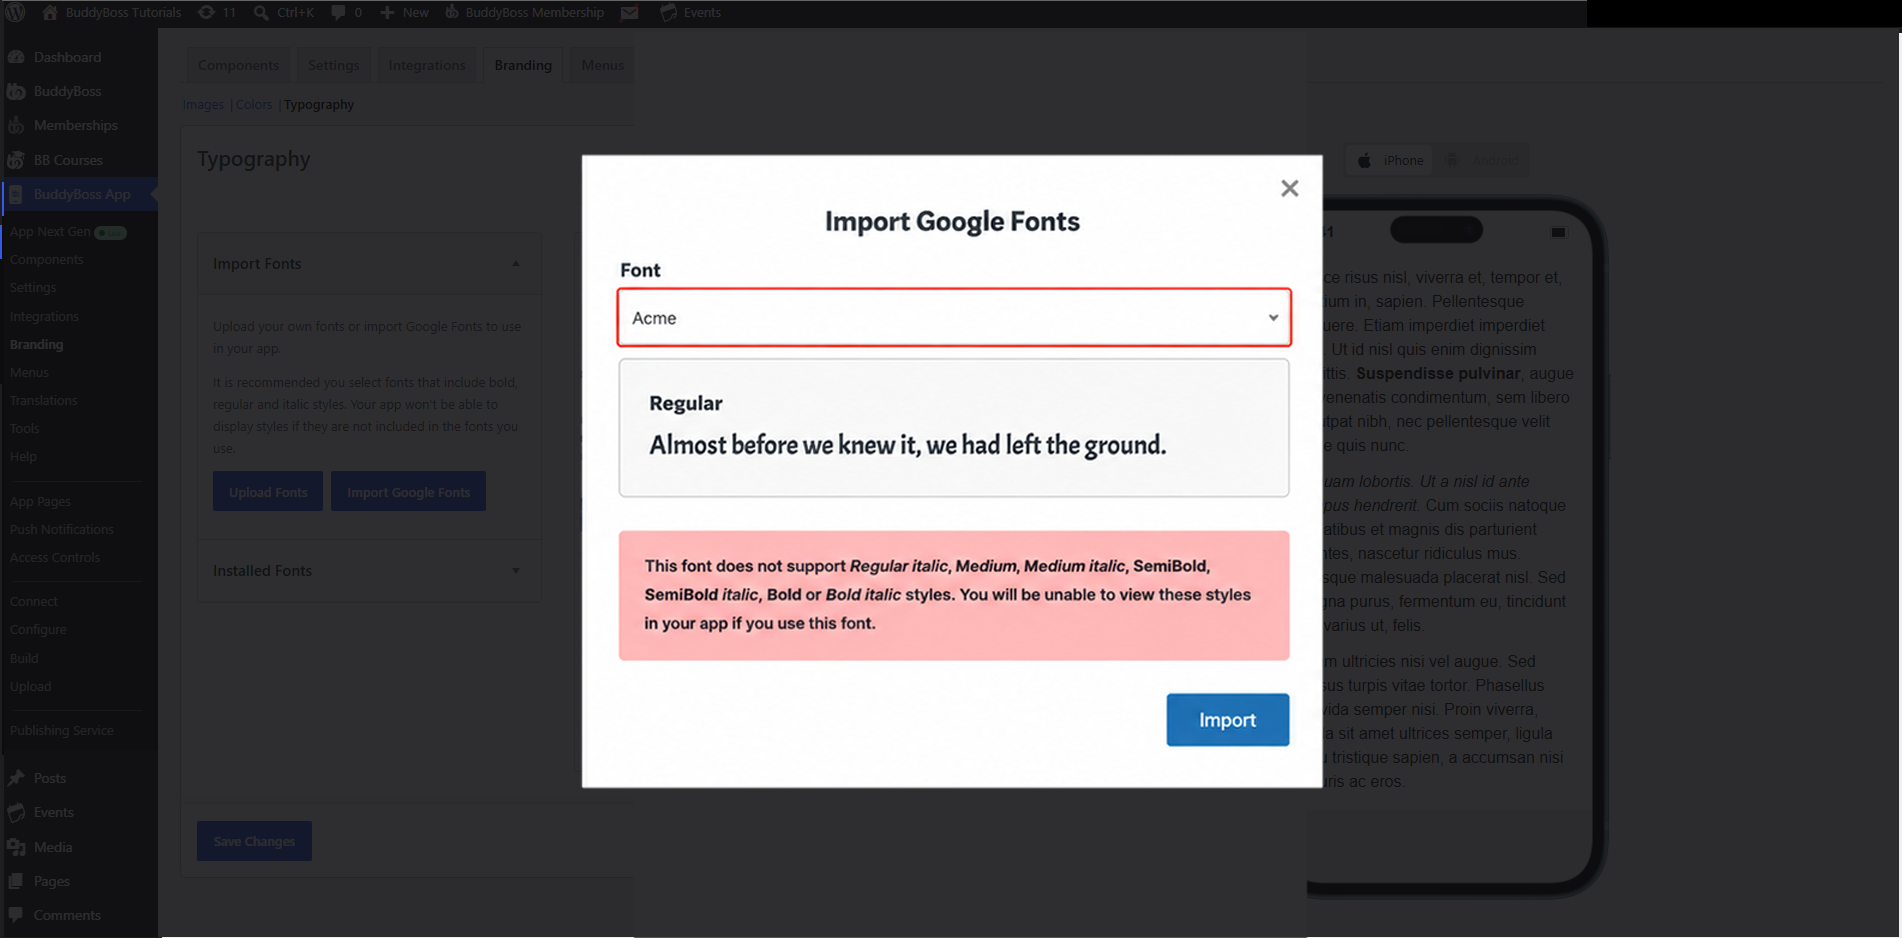
Task: Click the Import Google Fonts button
Action: [x=408, y=492]
